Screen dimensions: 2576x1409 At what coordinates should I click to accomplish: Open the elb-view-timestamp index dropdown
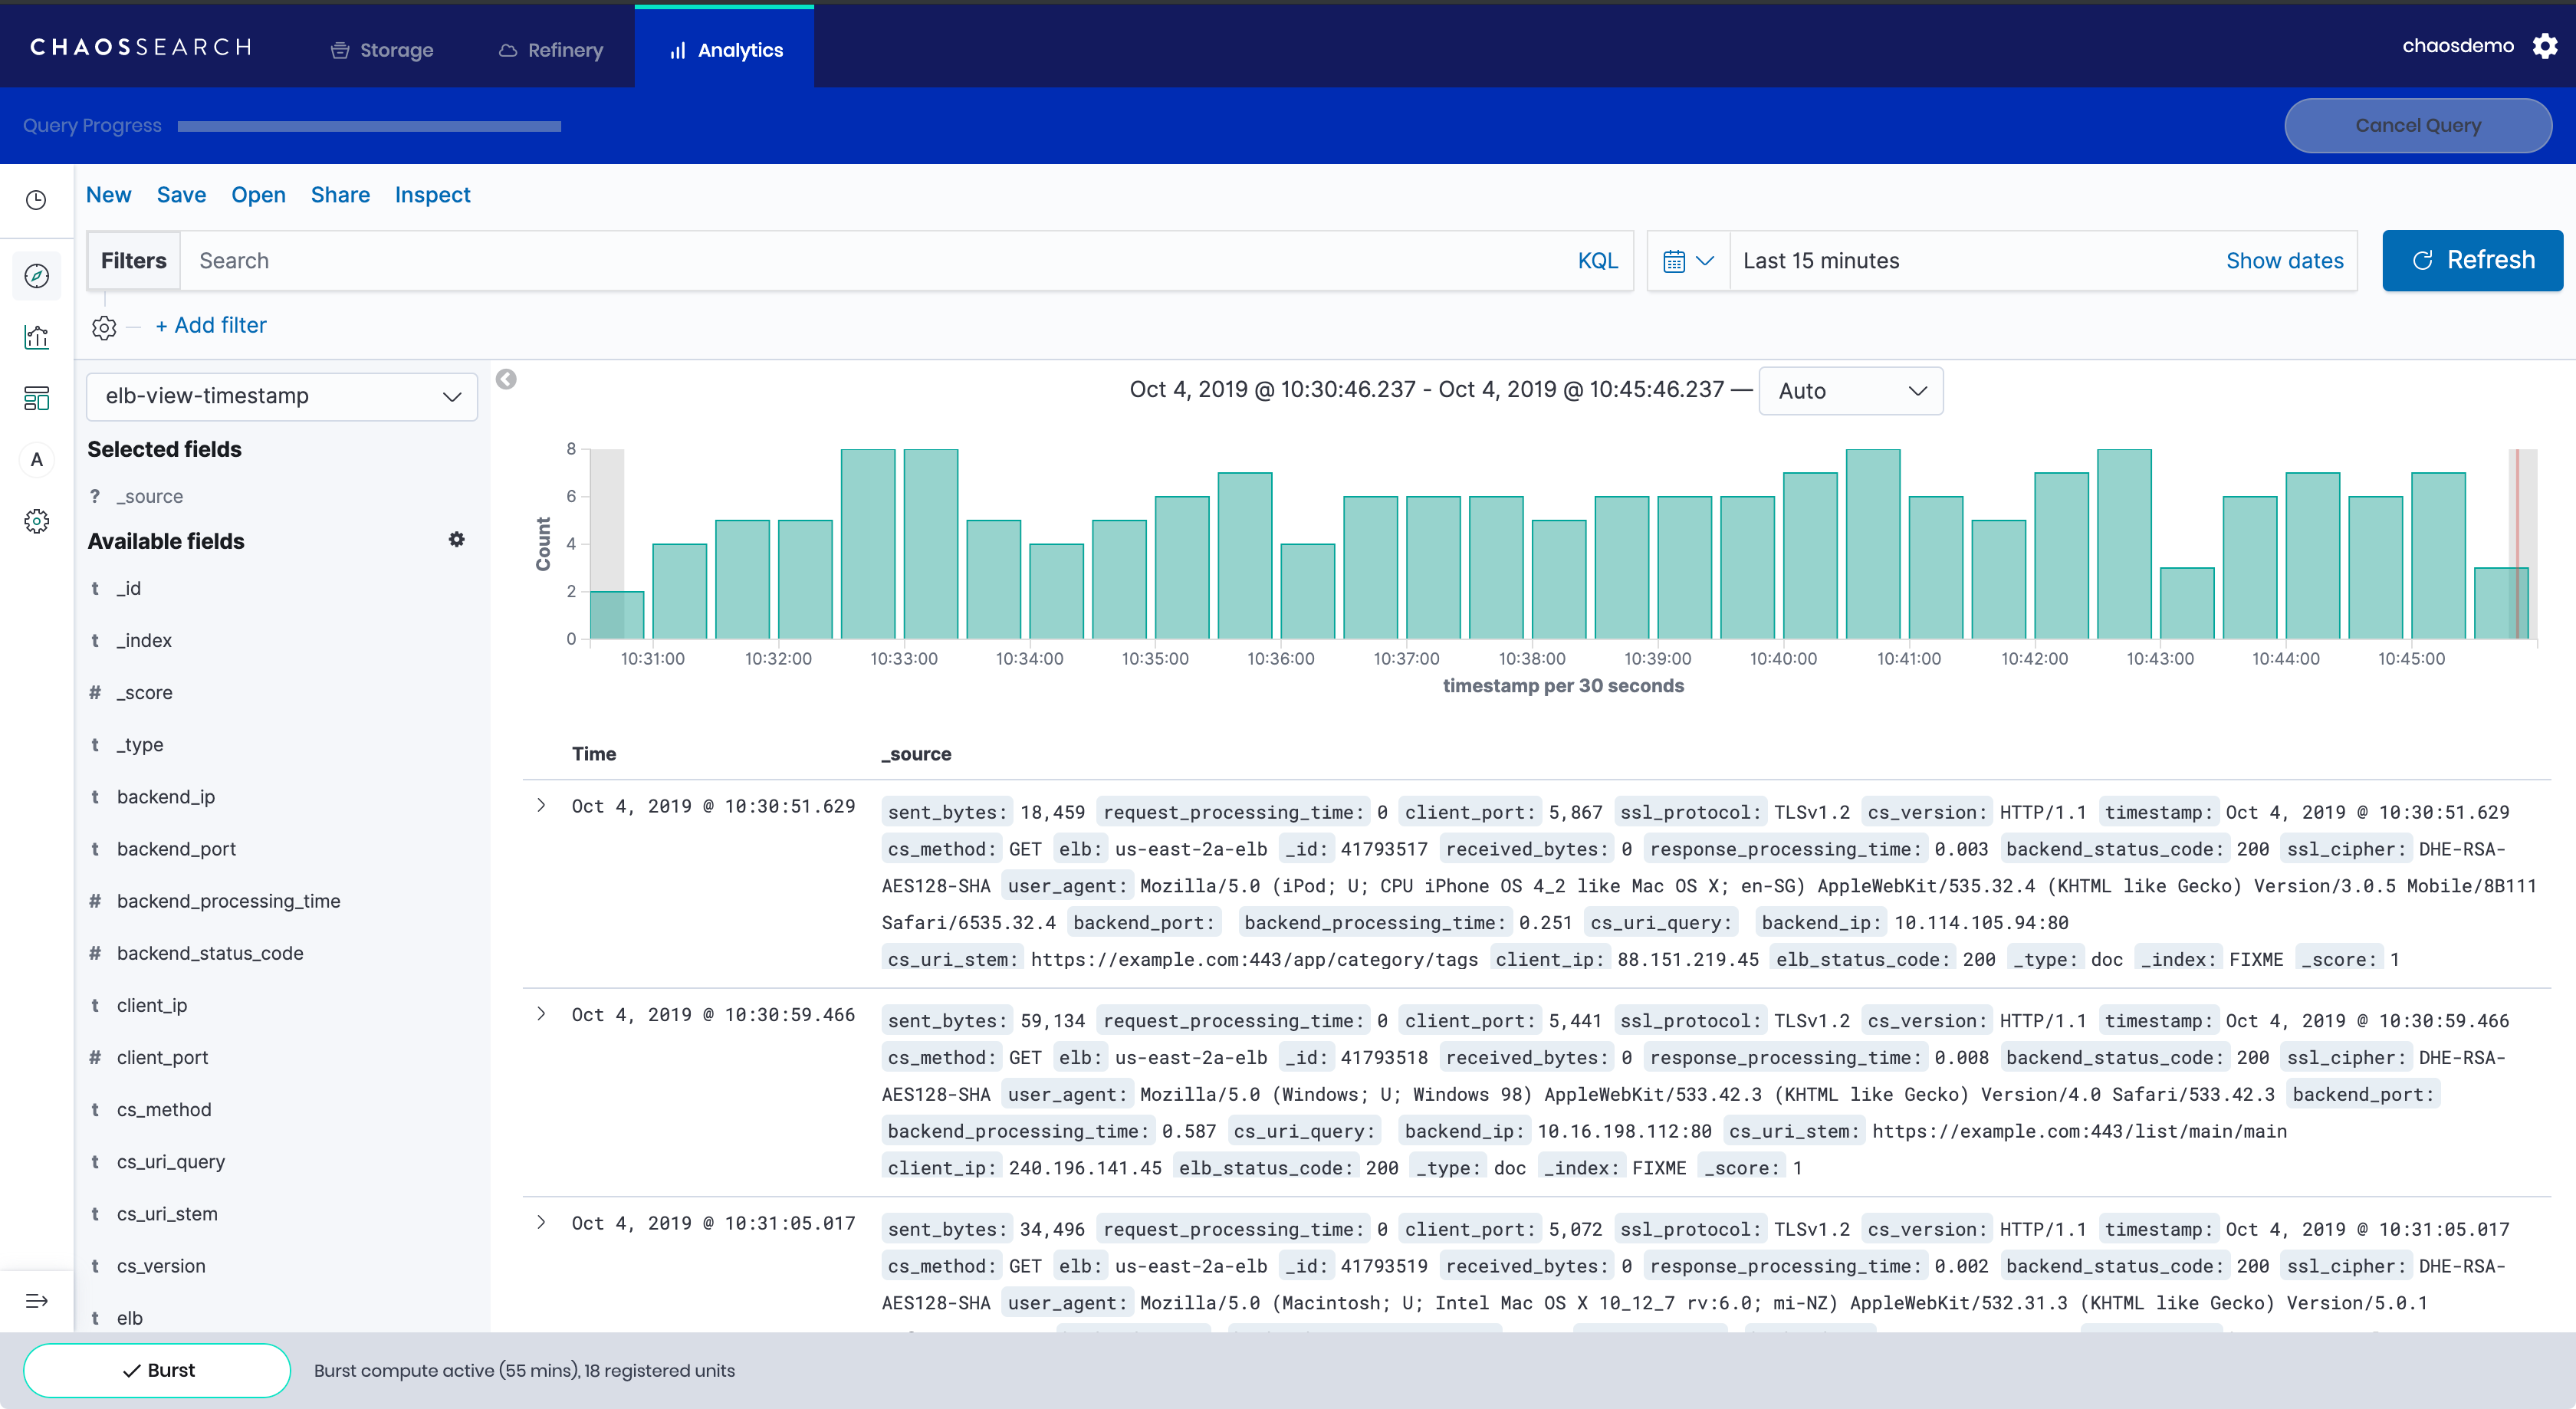[282, 396]
